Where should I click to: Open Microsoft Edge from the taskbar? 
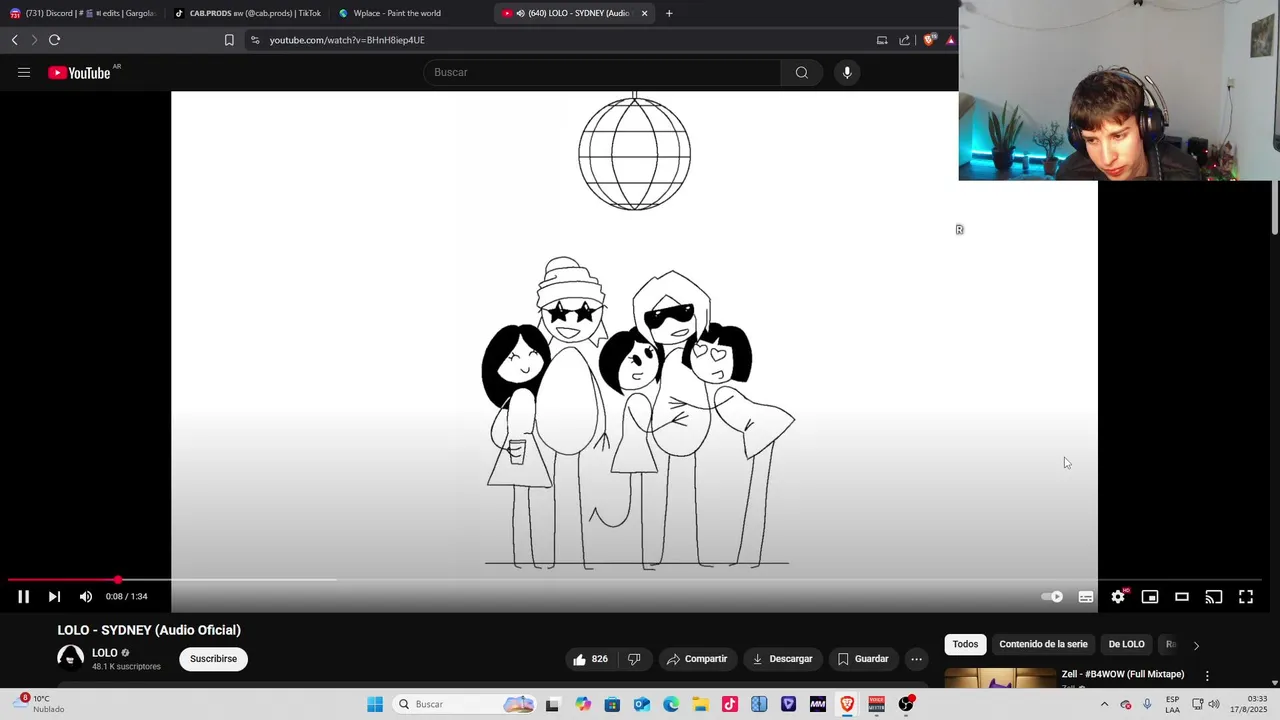[671, 704]
